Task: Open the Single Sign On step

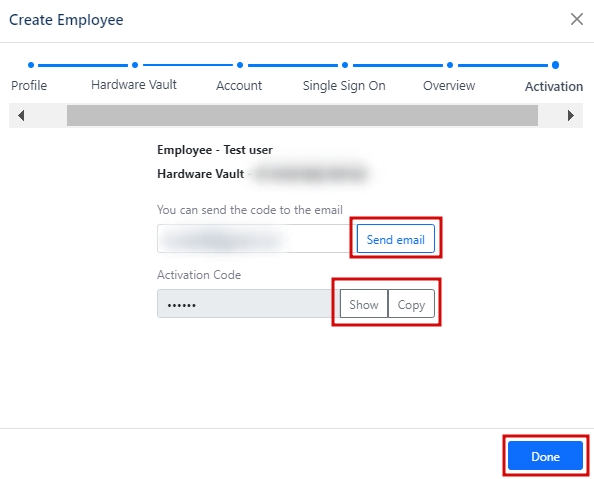Action: 344,86
